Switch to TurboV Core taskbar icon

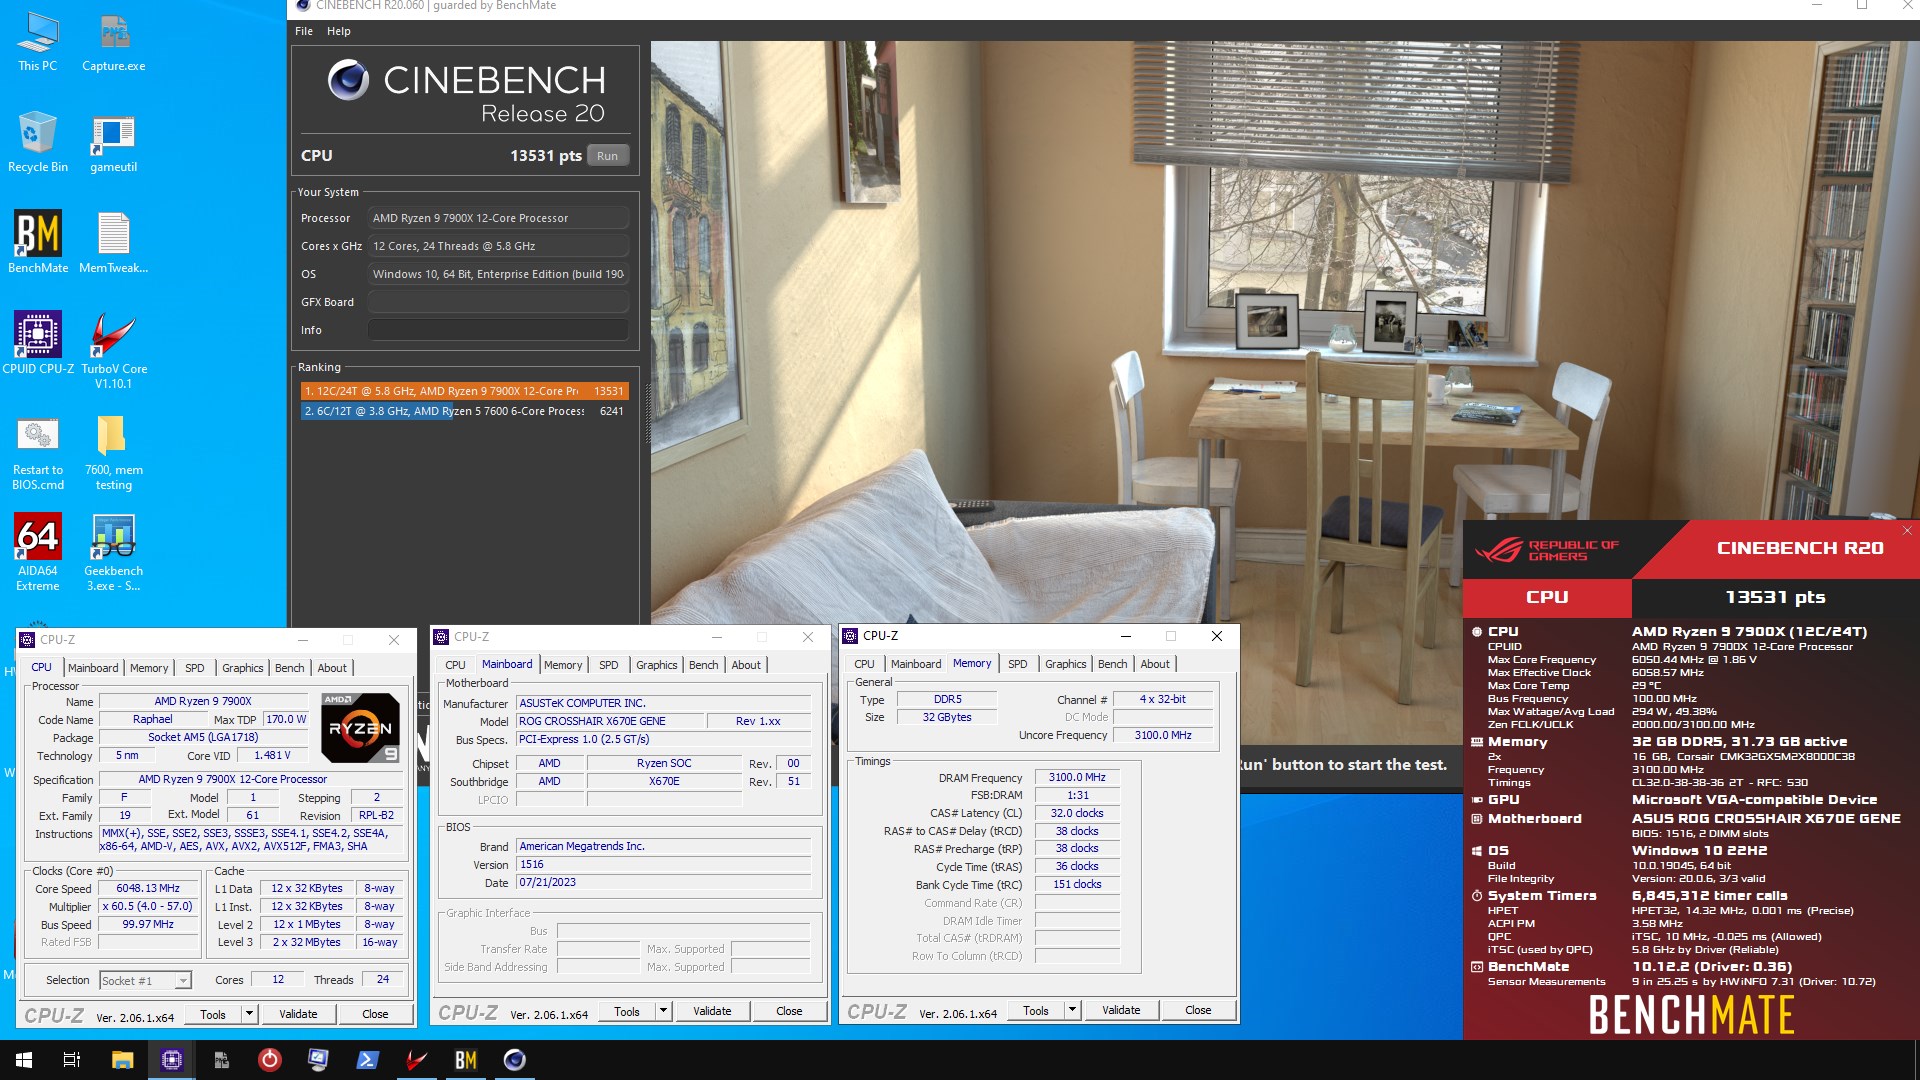click(417, 1060)
